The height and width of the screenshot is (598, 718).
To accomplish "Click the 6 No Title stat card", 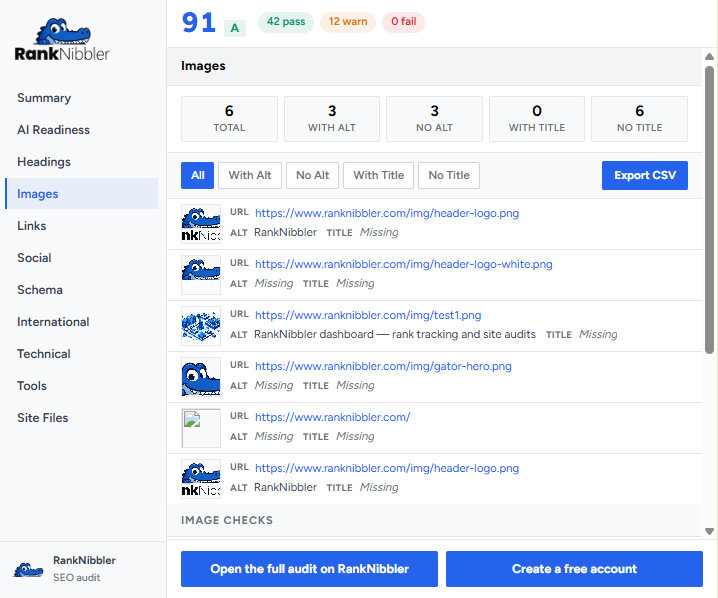I will coord(639,119).
